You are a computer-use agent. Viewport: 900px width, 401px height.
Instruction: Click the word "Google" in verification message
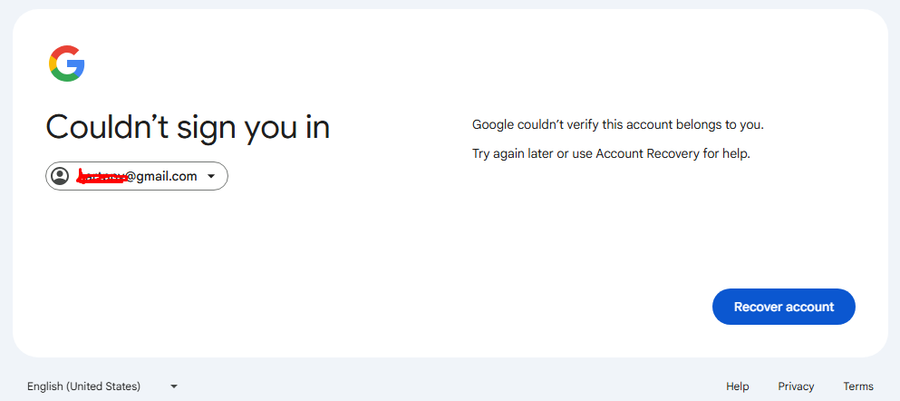(x=493, y=124)
